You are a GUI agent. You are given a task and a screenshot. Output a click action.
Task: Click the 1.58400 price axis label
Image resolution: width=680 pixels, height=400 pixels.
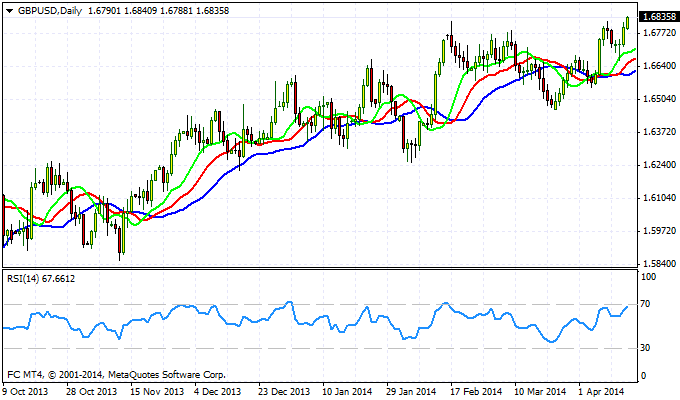(x=660, y=264)
